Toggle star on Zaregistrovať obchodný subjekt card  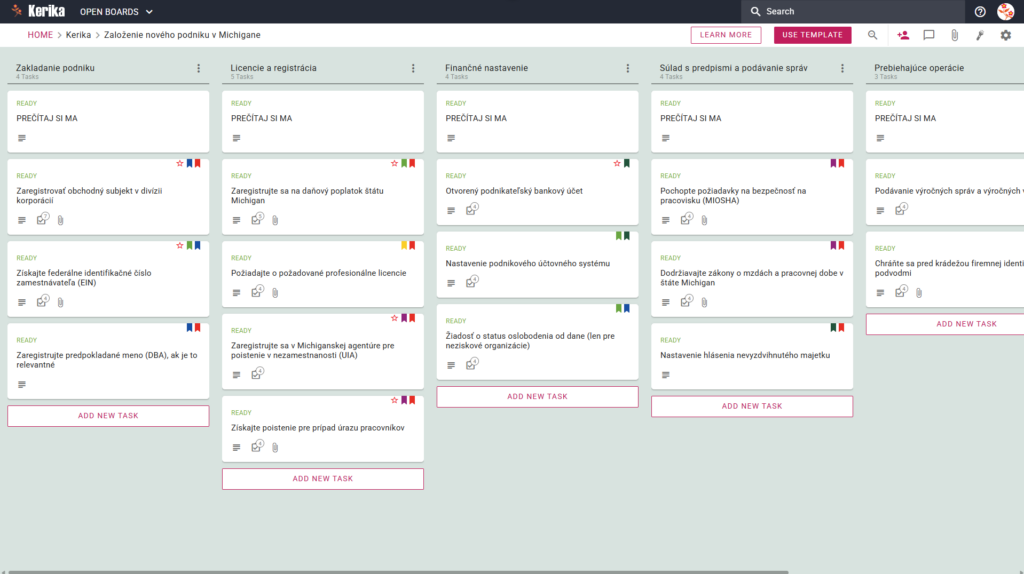(180, 163)
